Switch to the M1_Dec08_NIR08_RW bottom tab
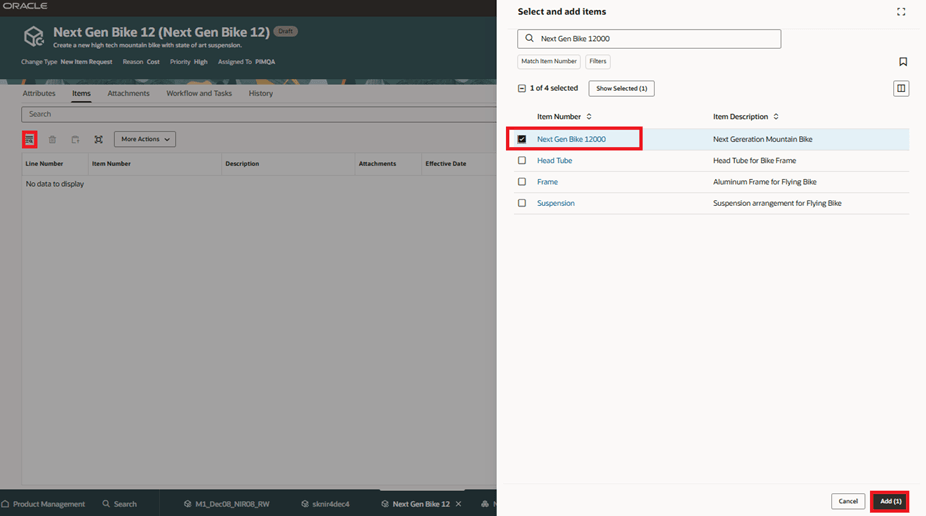The width and height of the screenshot is (926, 516). point(227,504)
